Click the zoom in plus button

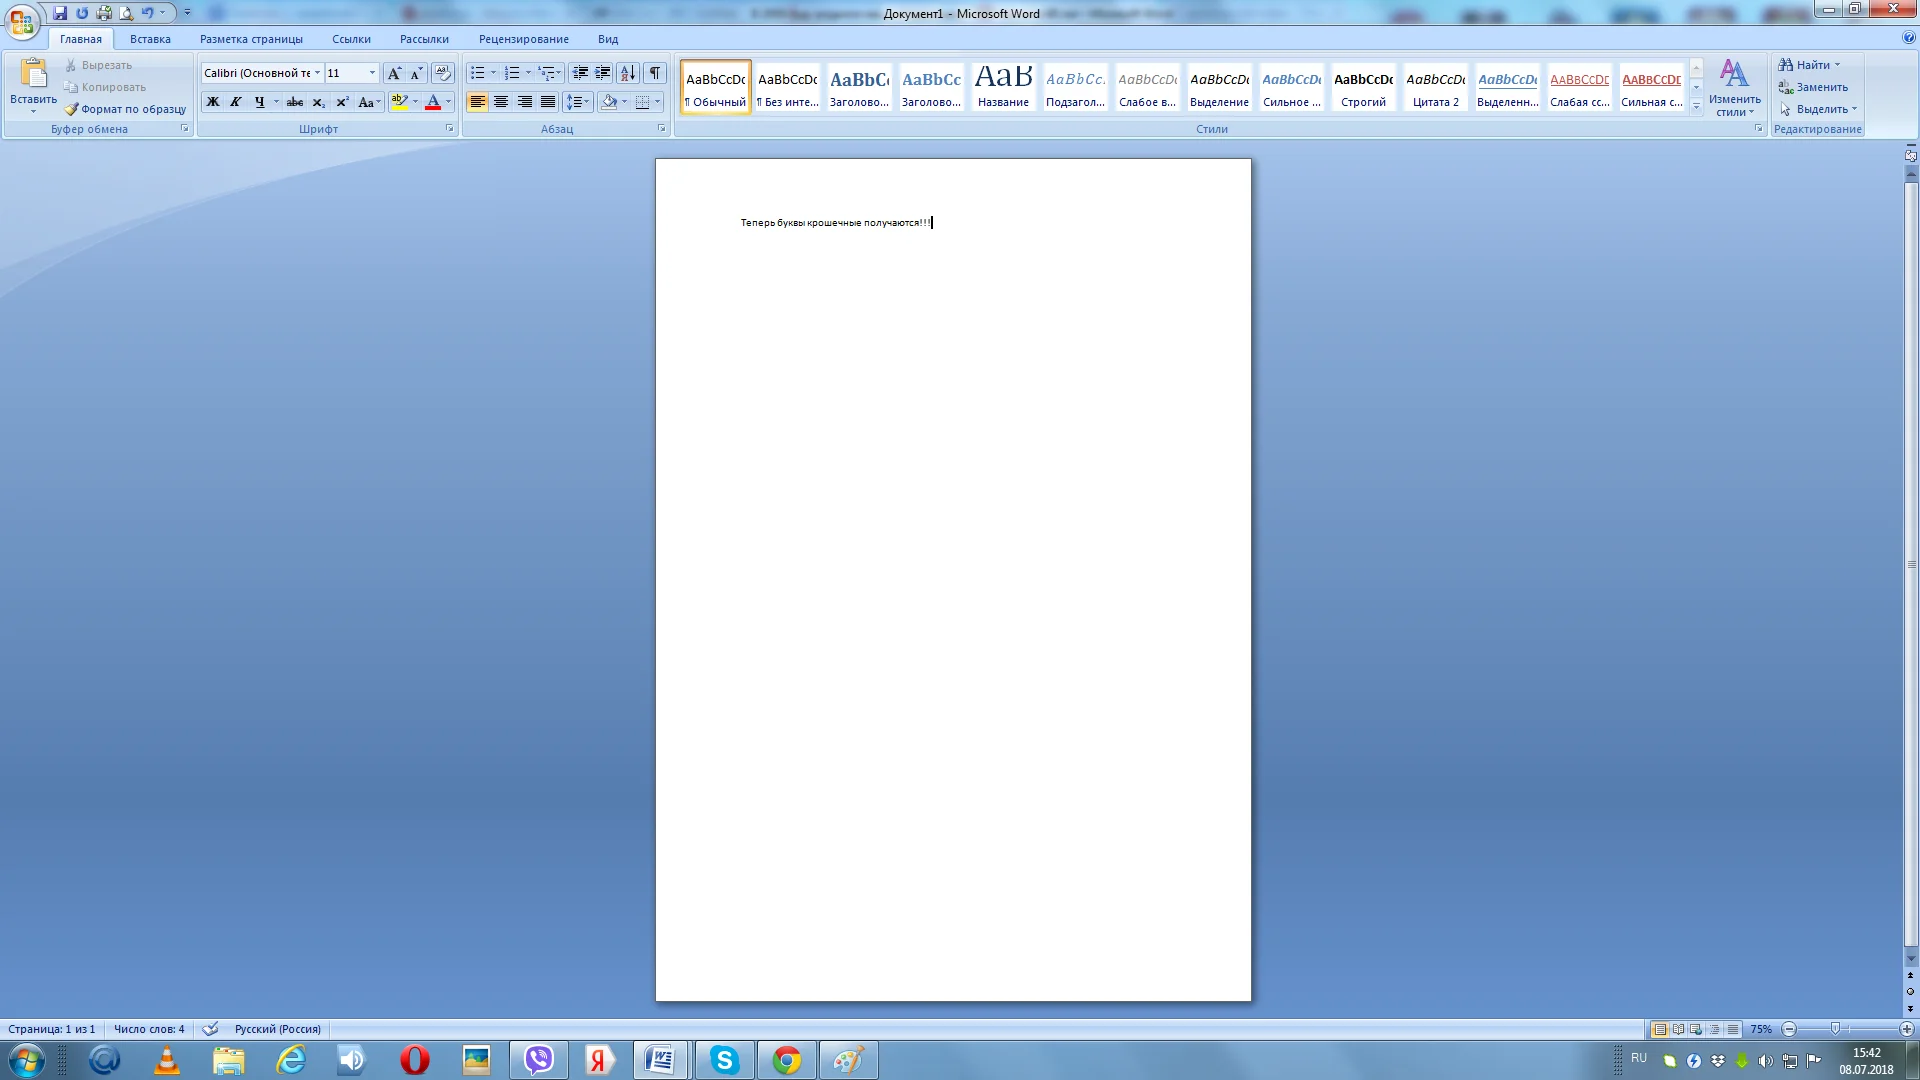coord(1906,1029)
